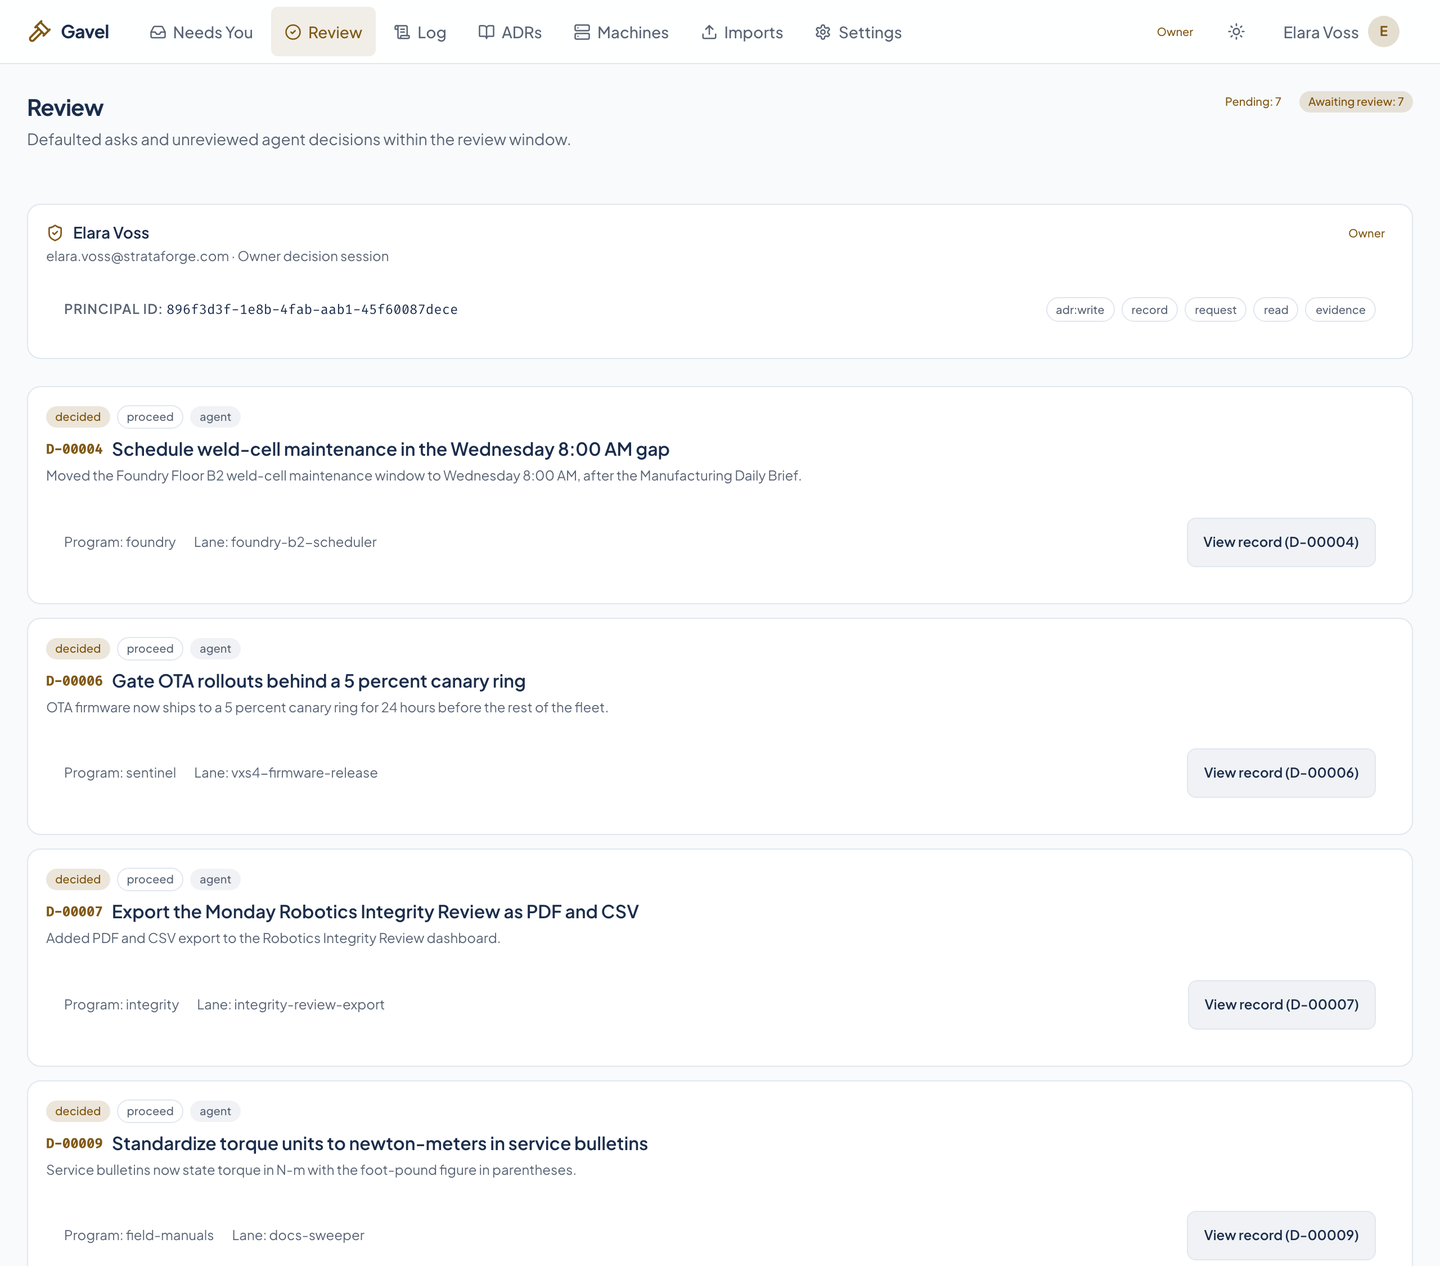
Task: Click title Standardize torque units to newton-meters
Action: point(380,1143)
